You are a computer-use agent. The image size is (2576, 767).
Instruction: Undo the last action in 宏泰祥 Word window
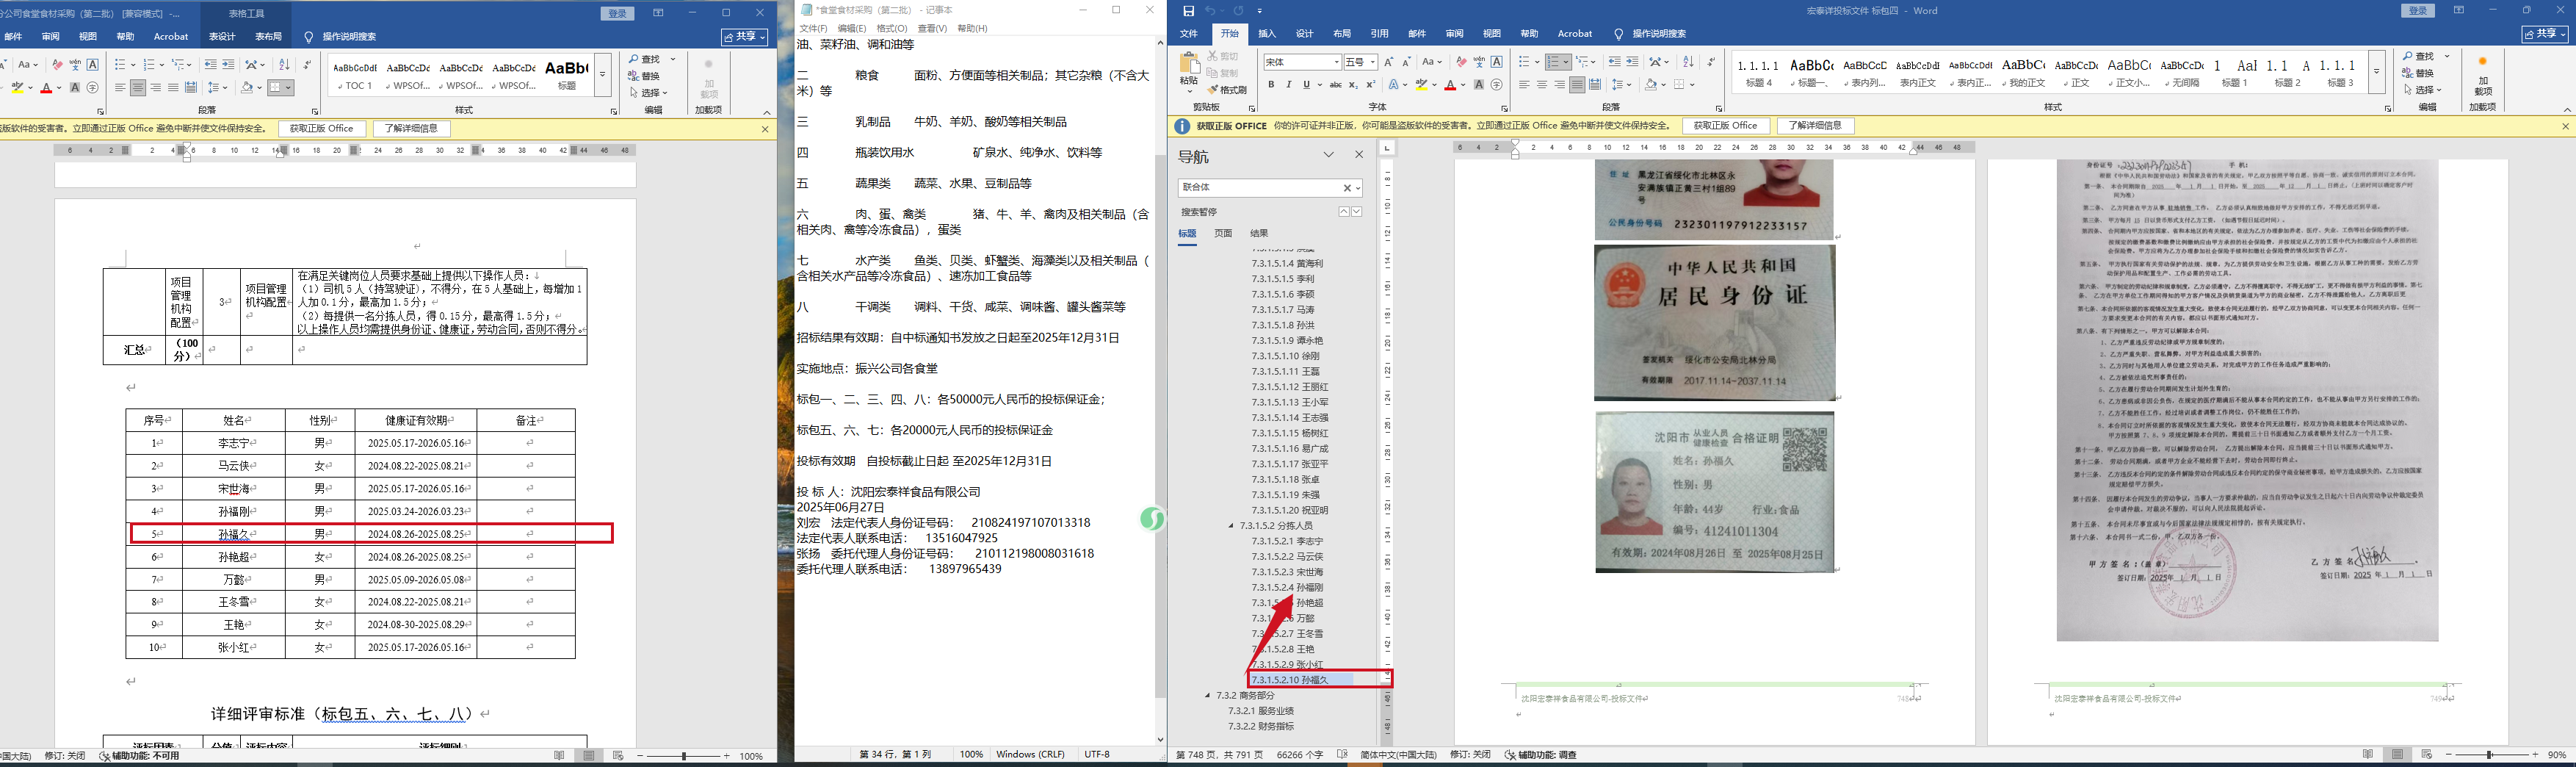(x=1210, y=11)
